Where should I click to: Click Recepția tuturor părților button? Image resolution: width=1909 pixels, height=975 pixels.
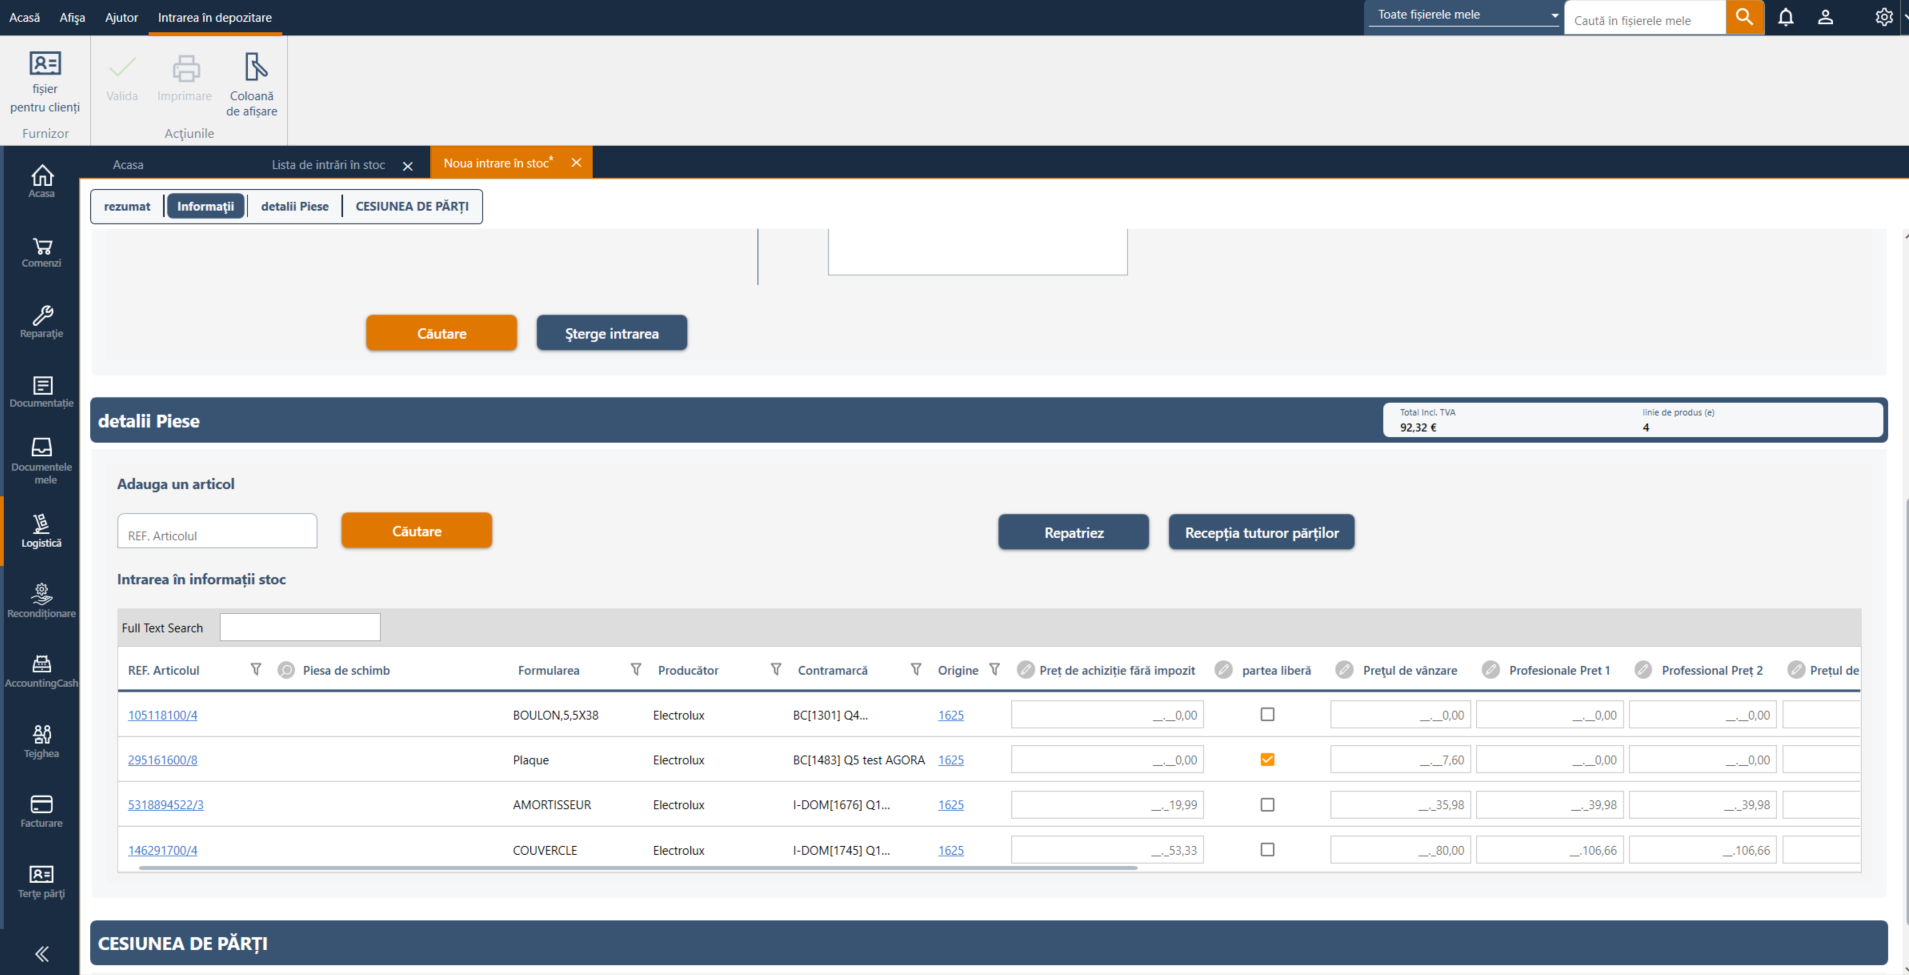click(x=1262, y=533)
